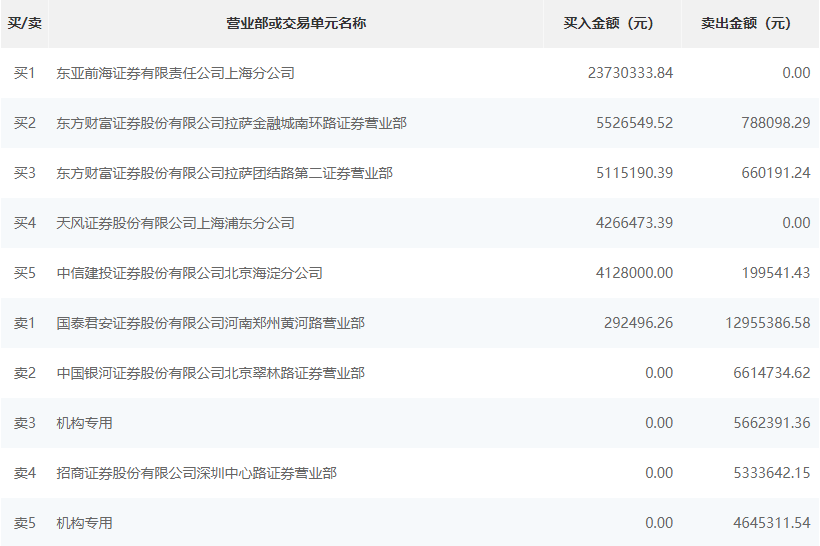
Task: Select 机构专用 in the 卖3 row
Action: click(84, 423)
